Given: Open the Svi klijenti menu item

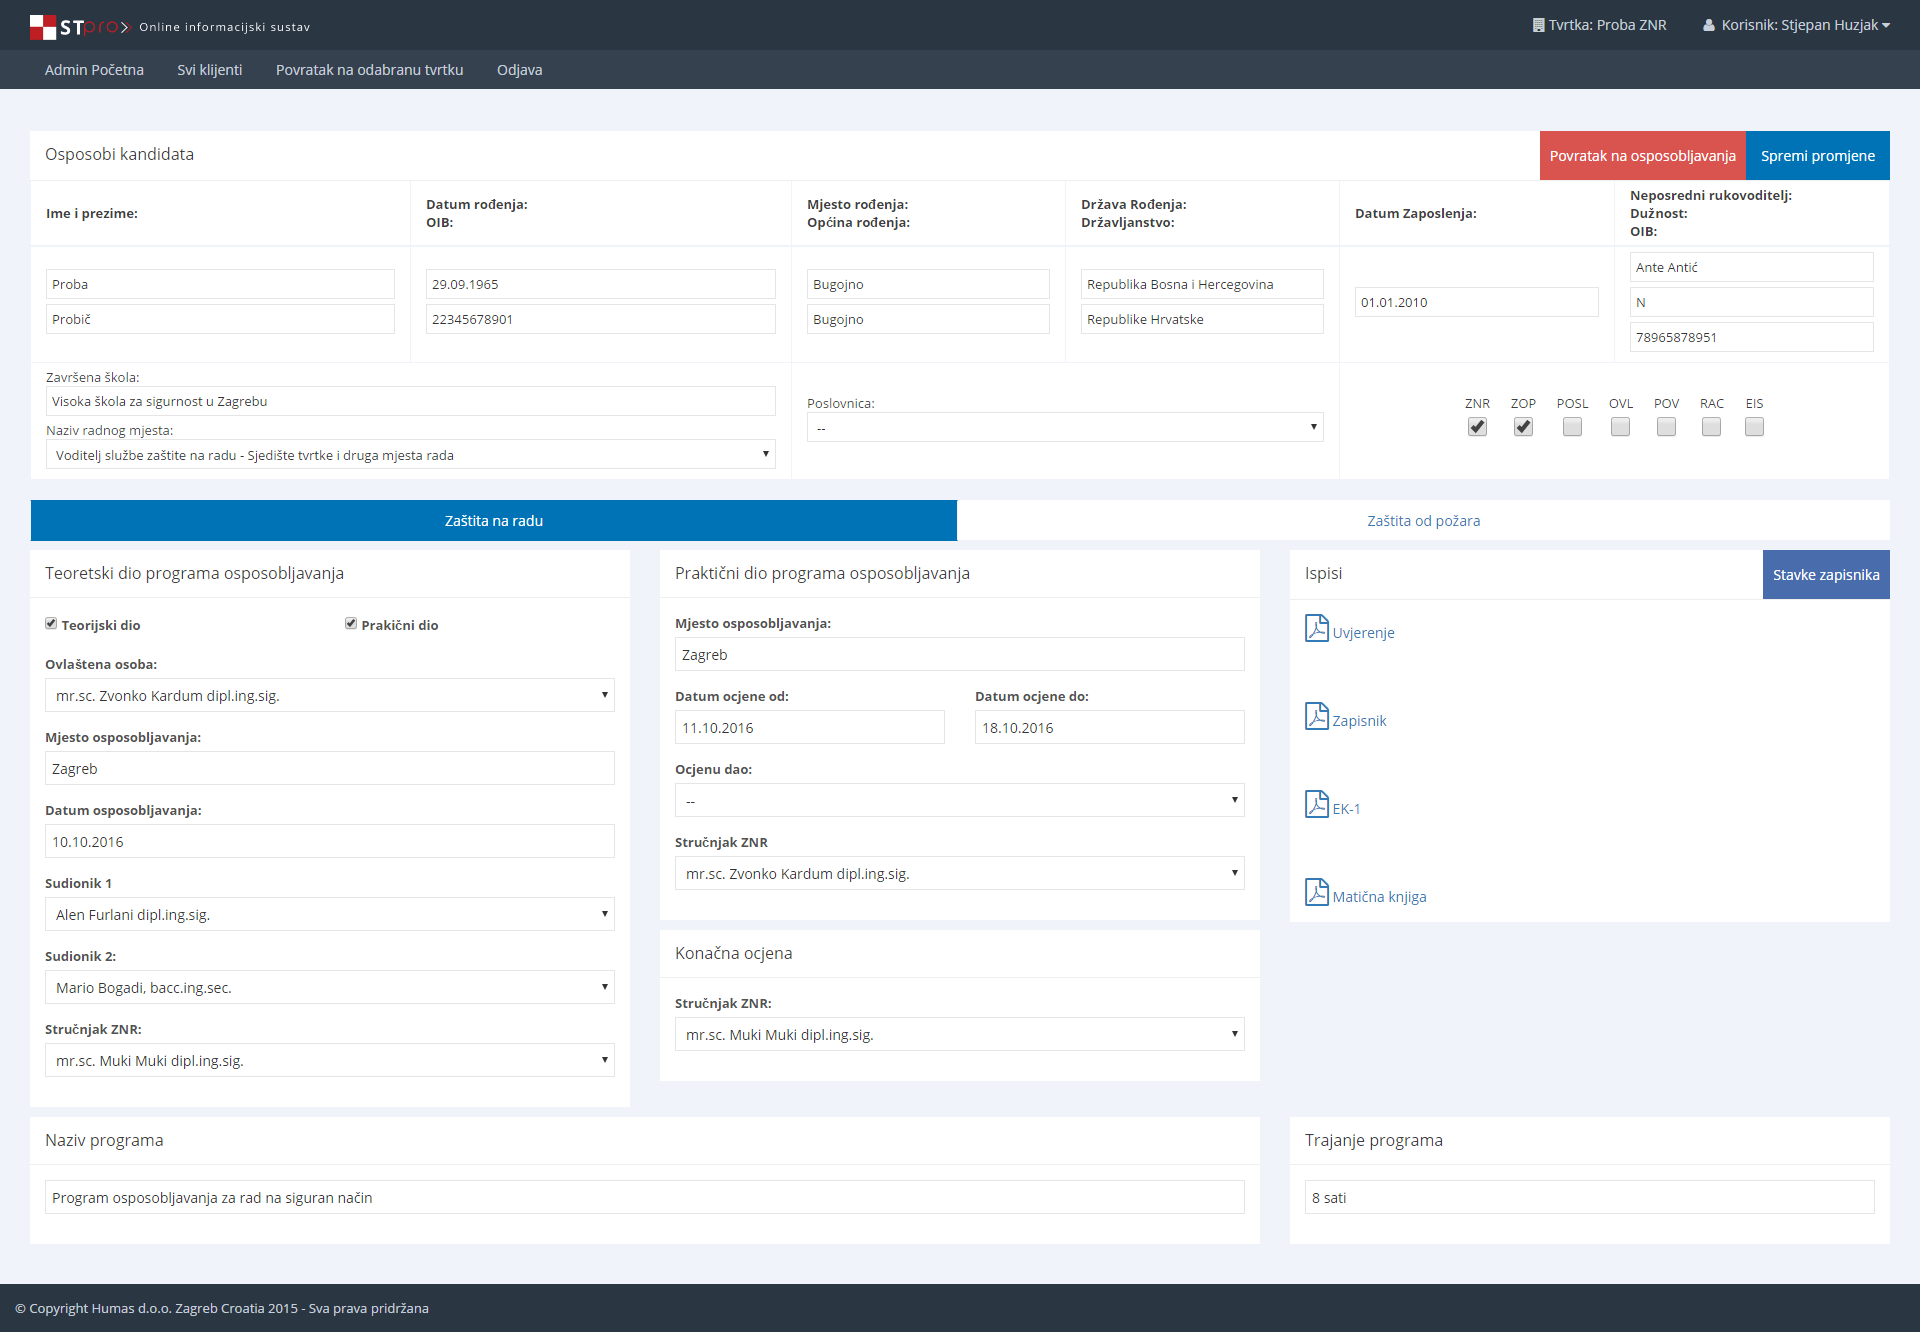Looking at the screenshot, I should pyautogui.click(x=209, y=70).
